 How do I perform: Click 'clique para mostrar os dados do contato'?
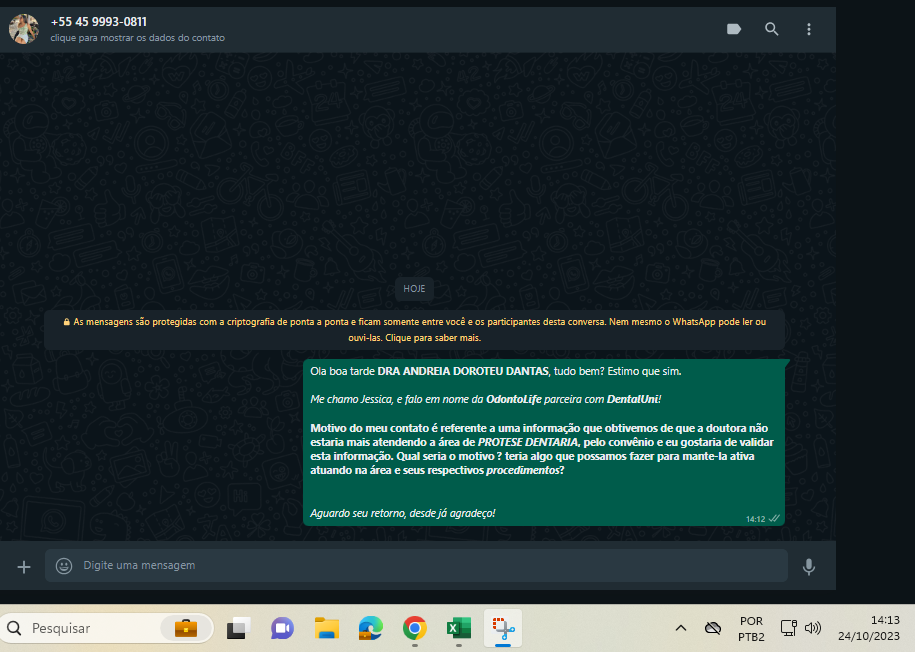137,38
